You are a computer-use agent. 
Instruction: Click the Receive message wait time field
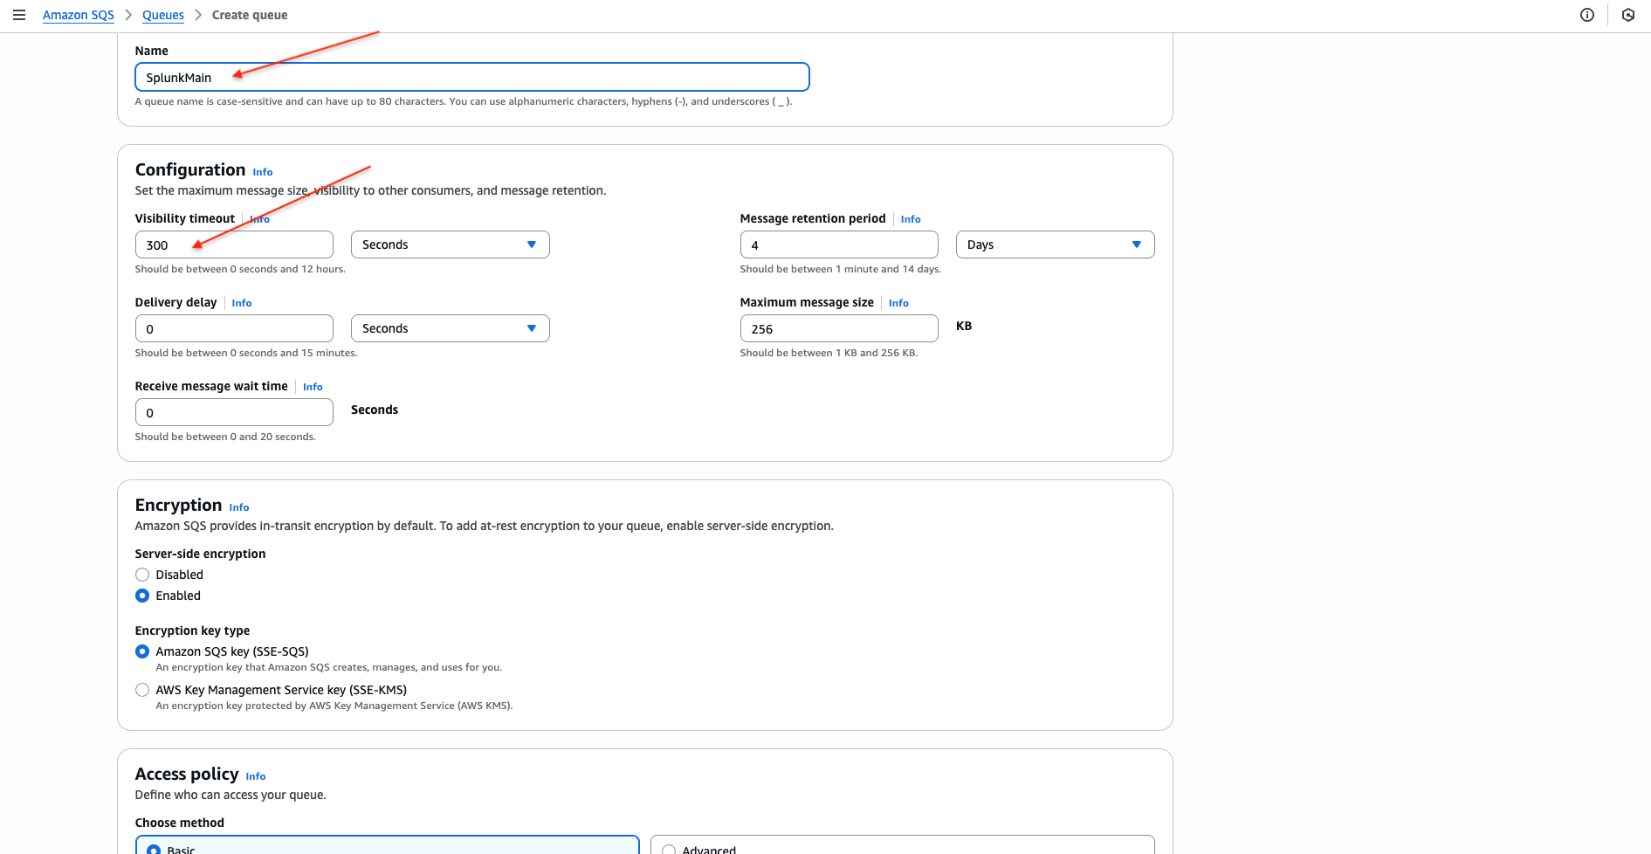coord(233,413)
